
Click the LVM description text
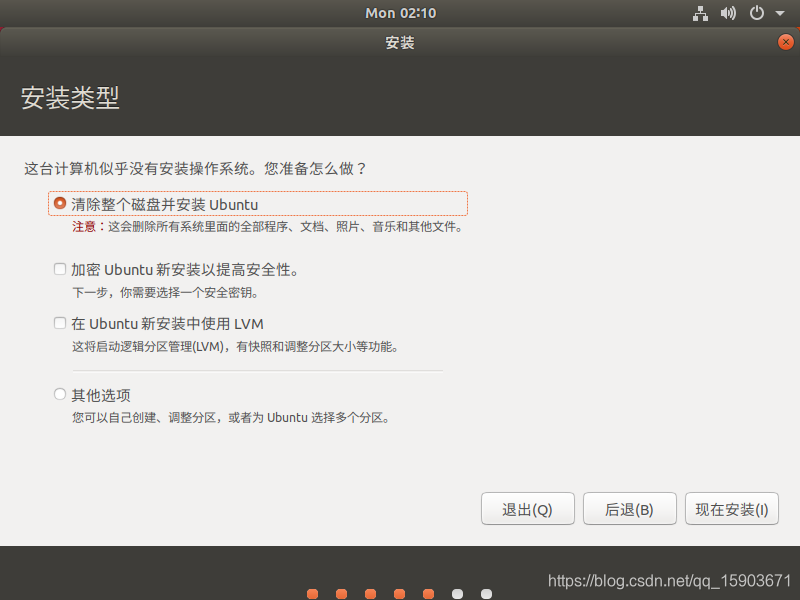(235, 347)
